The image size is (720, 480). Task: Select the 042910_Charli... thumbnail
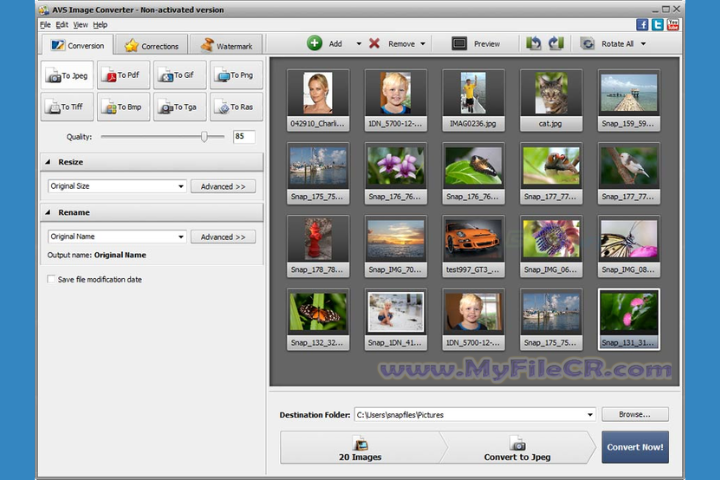pos(318,100)
